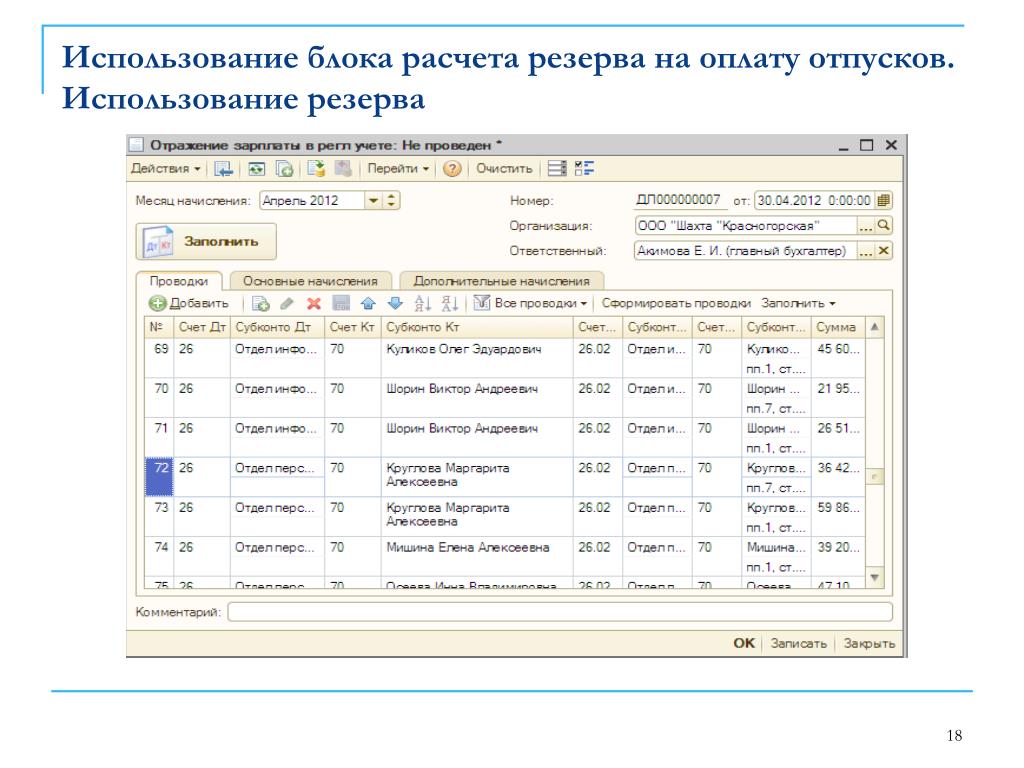Open the Все проводки filter dropdown
The height and width of the screenshot is (768, 1024).
pyautogui.click(x=541, y=303)
